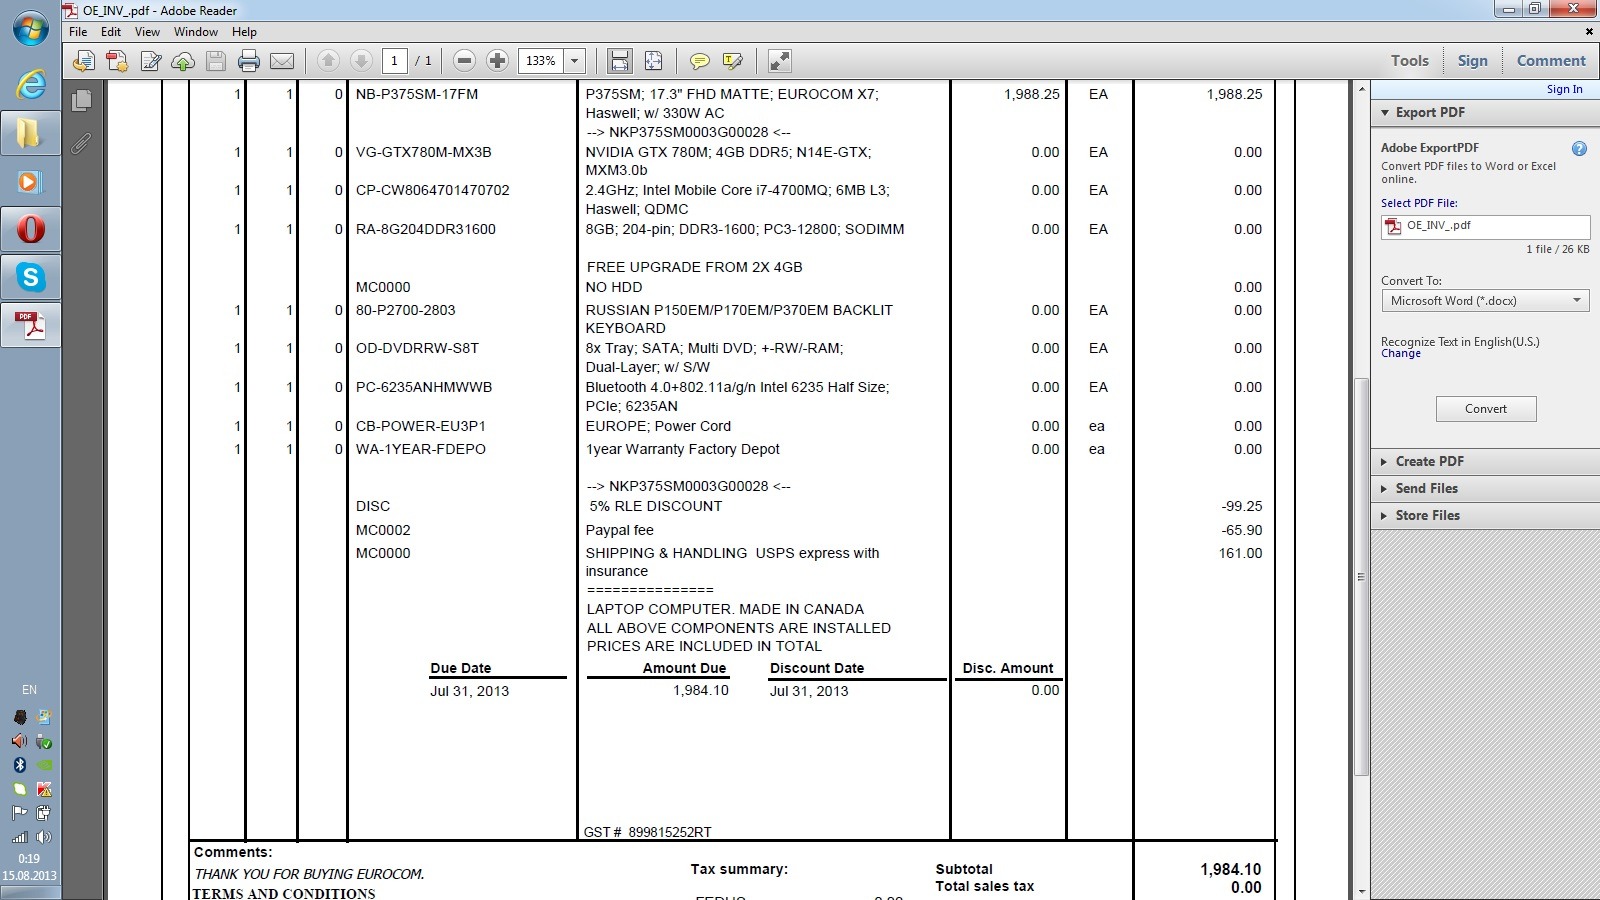Open the Convert To Microsoft Word dropdown
The height and width of the screenshot is (900, 1600).
coord(1485,301)
